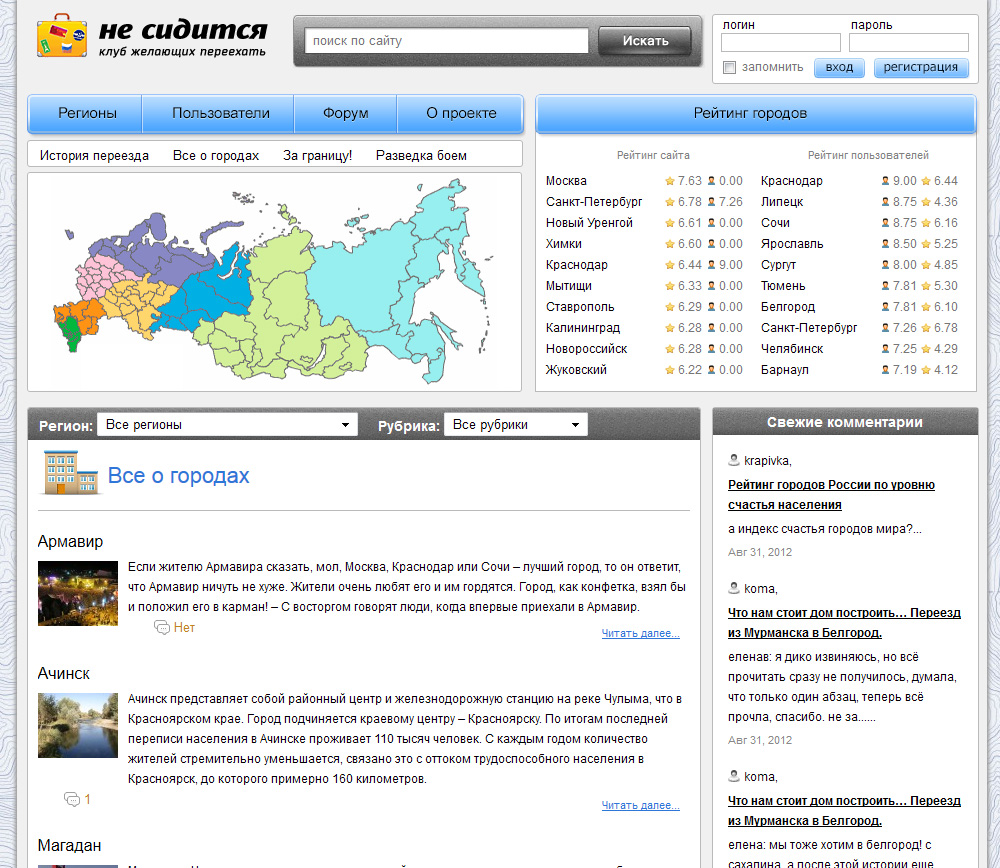
Task: Click star icon in Липецк row
Action: pyautogui.click(x=926, y=202)
